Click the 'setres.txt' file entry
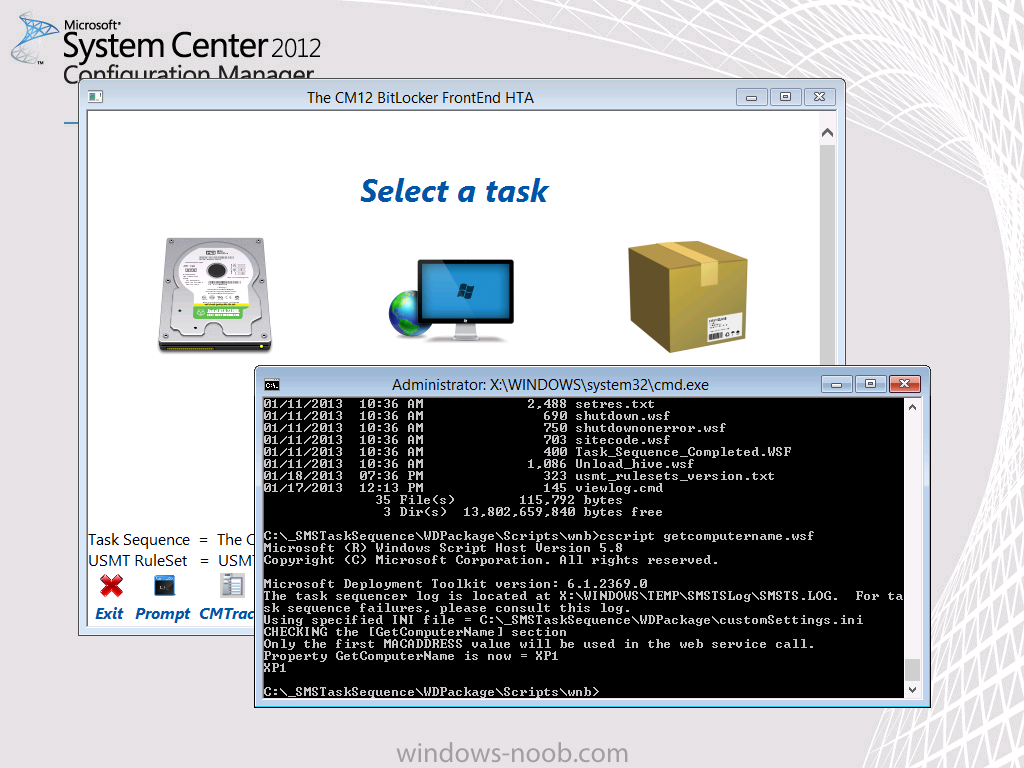This screenshot has height=768, width=1024. point(615,404)
